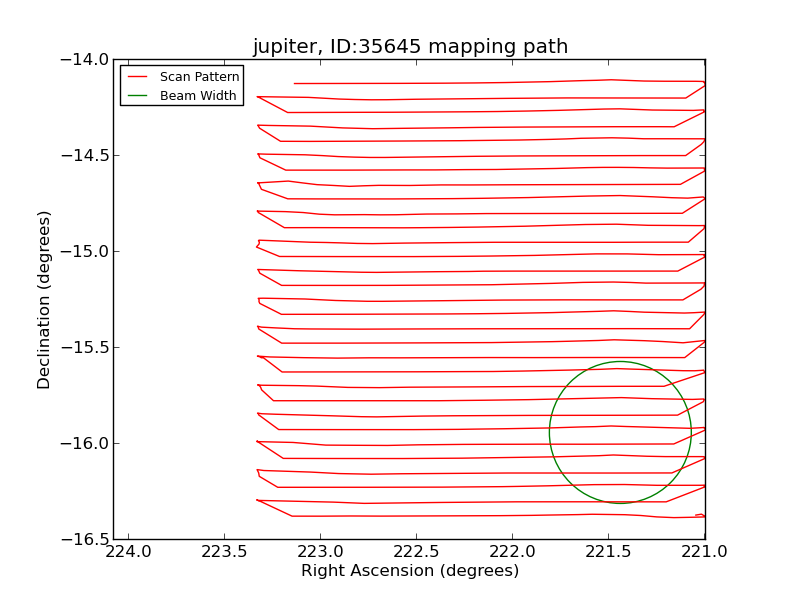
Task: Click the y-axis tick label −15.0
Action: [85, 252]
